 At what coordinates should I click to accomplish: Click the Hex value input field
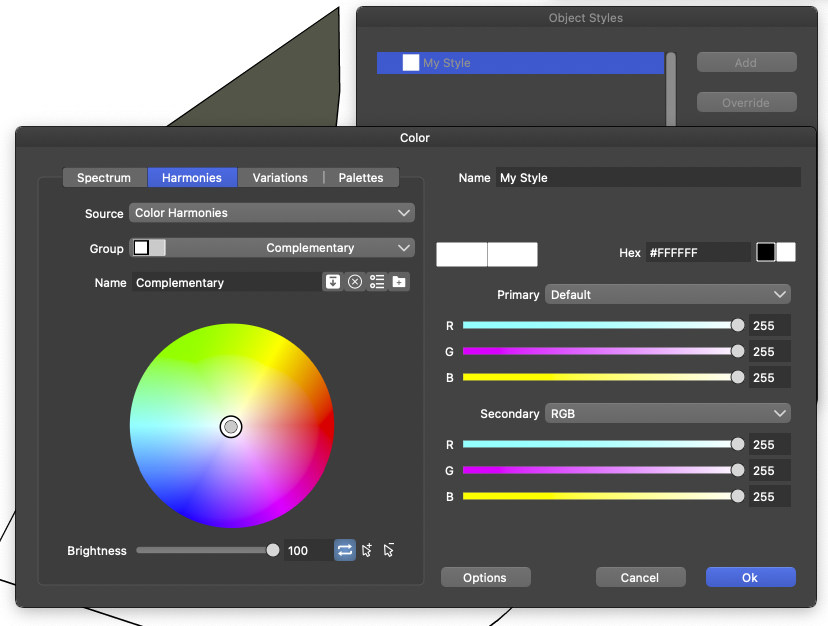tap(697, 253)
